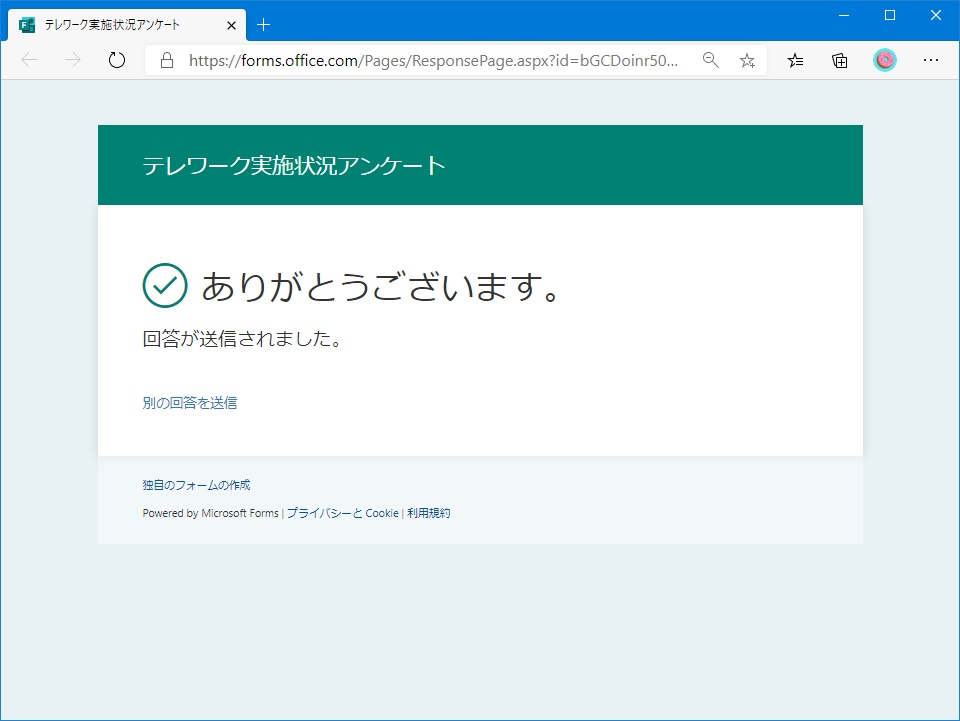The width and height of the screenshot is (960, 721).
Task: Open 利用規約 link
Action: [x=429, y=513]
